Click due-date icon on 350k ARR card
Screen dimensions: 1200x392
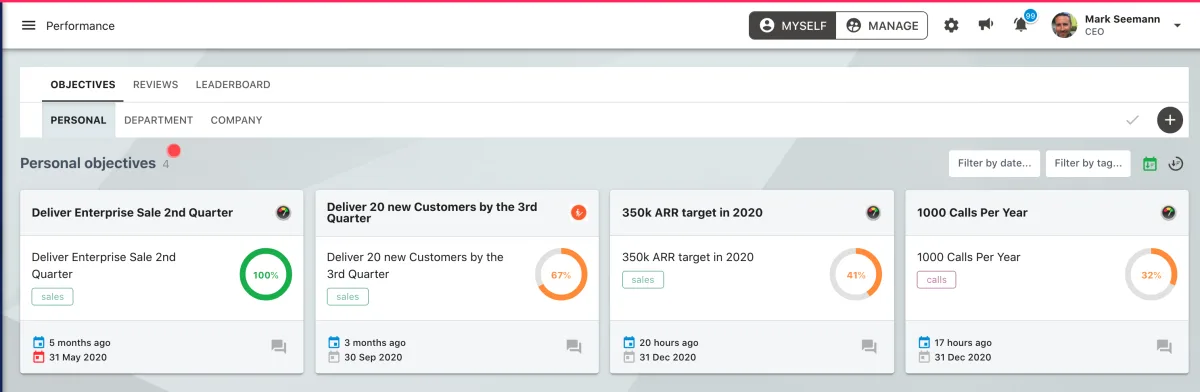tap(629, 357)
